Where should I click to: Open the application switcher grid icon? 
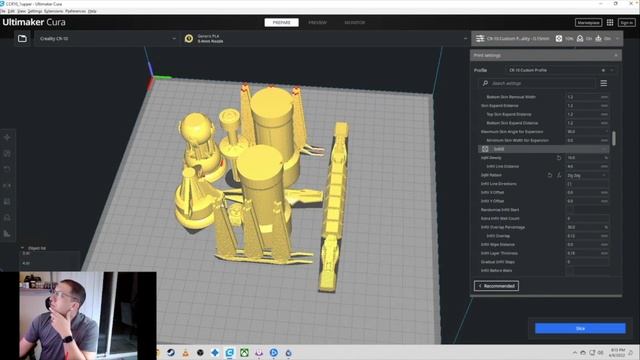click(610, 22)
